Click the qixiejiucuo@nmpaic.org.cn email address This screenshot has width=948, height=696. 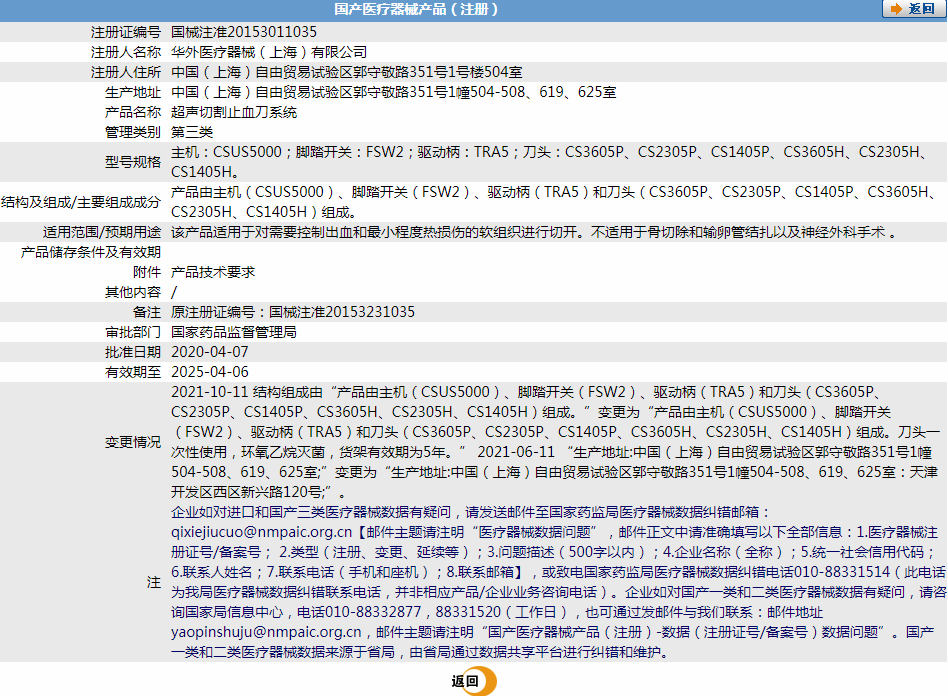pos(262,533)
